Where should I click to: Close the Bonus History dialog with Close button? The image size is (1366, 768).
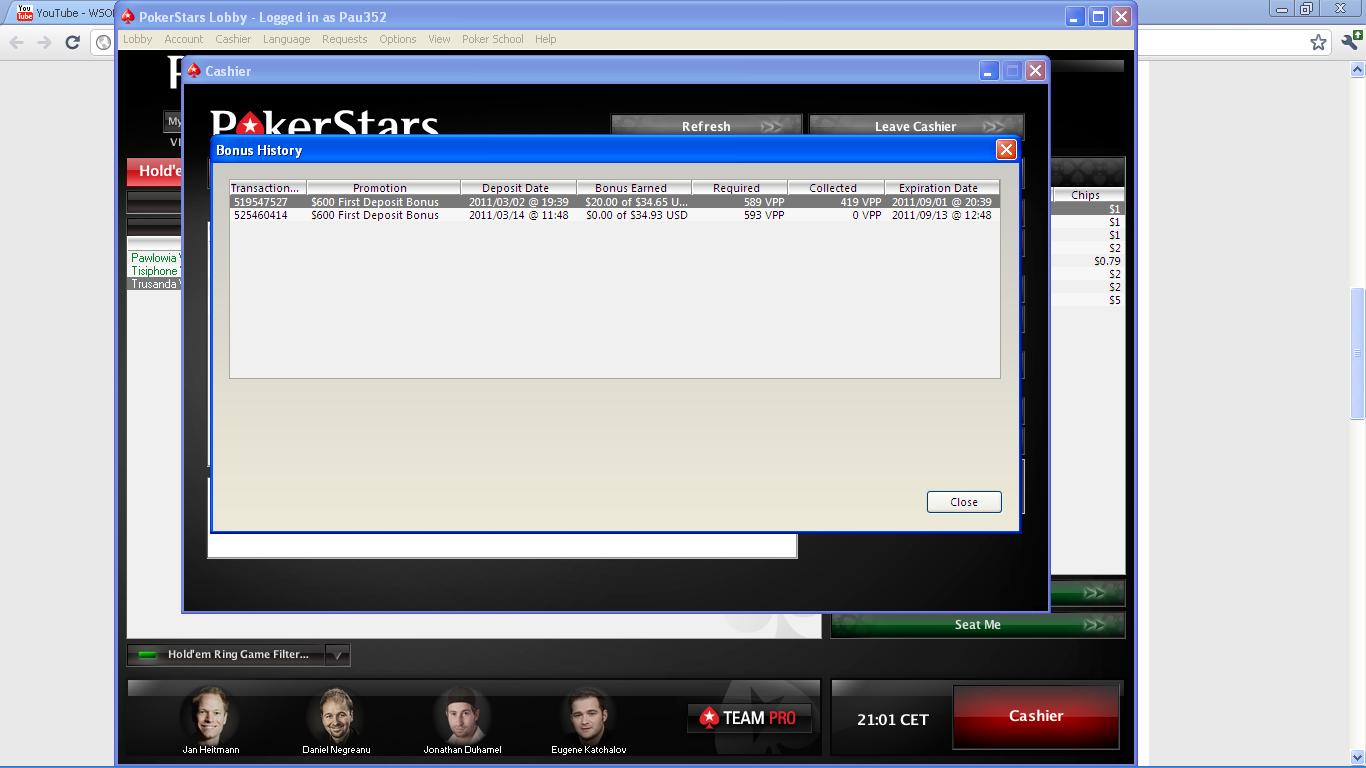(964, 502)
